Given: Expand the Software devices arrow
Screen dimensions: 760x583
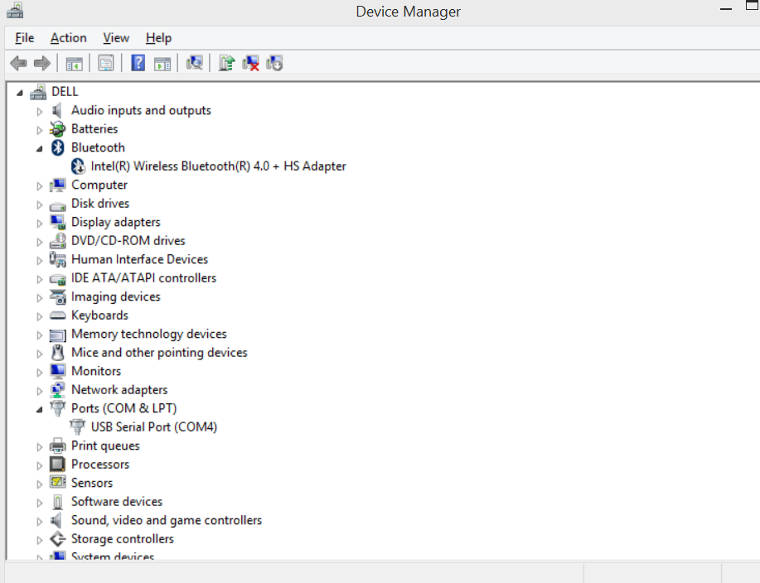Looking at the screenshot, I should (39, 503).
